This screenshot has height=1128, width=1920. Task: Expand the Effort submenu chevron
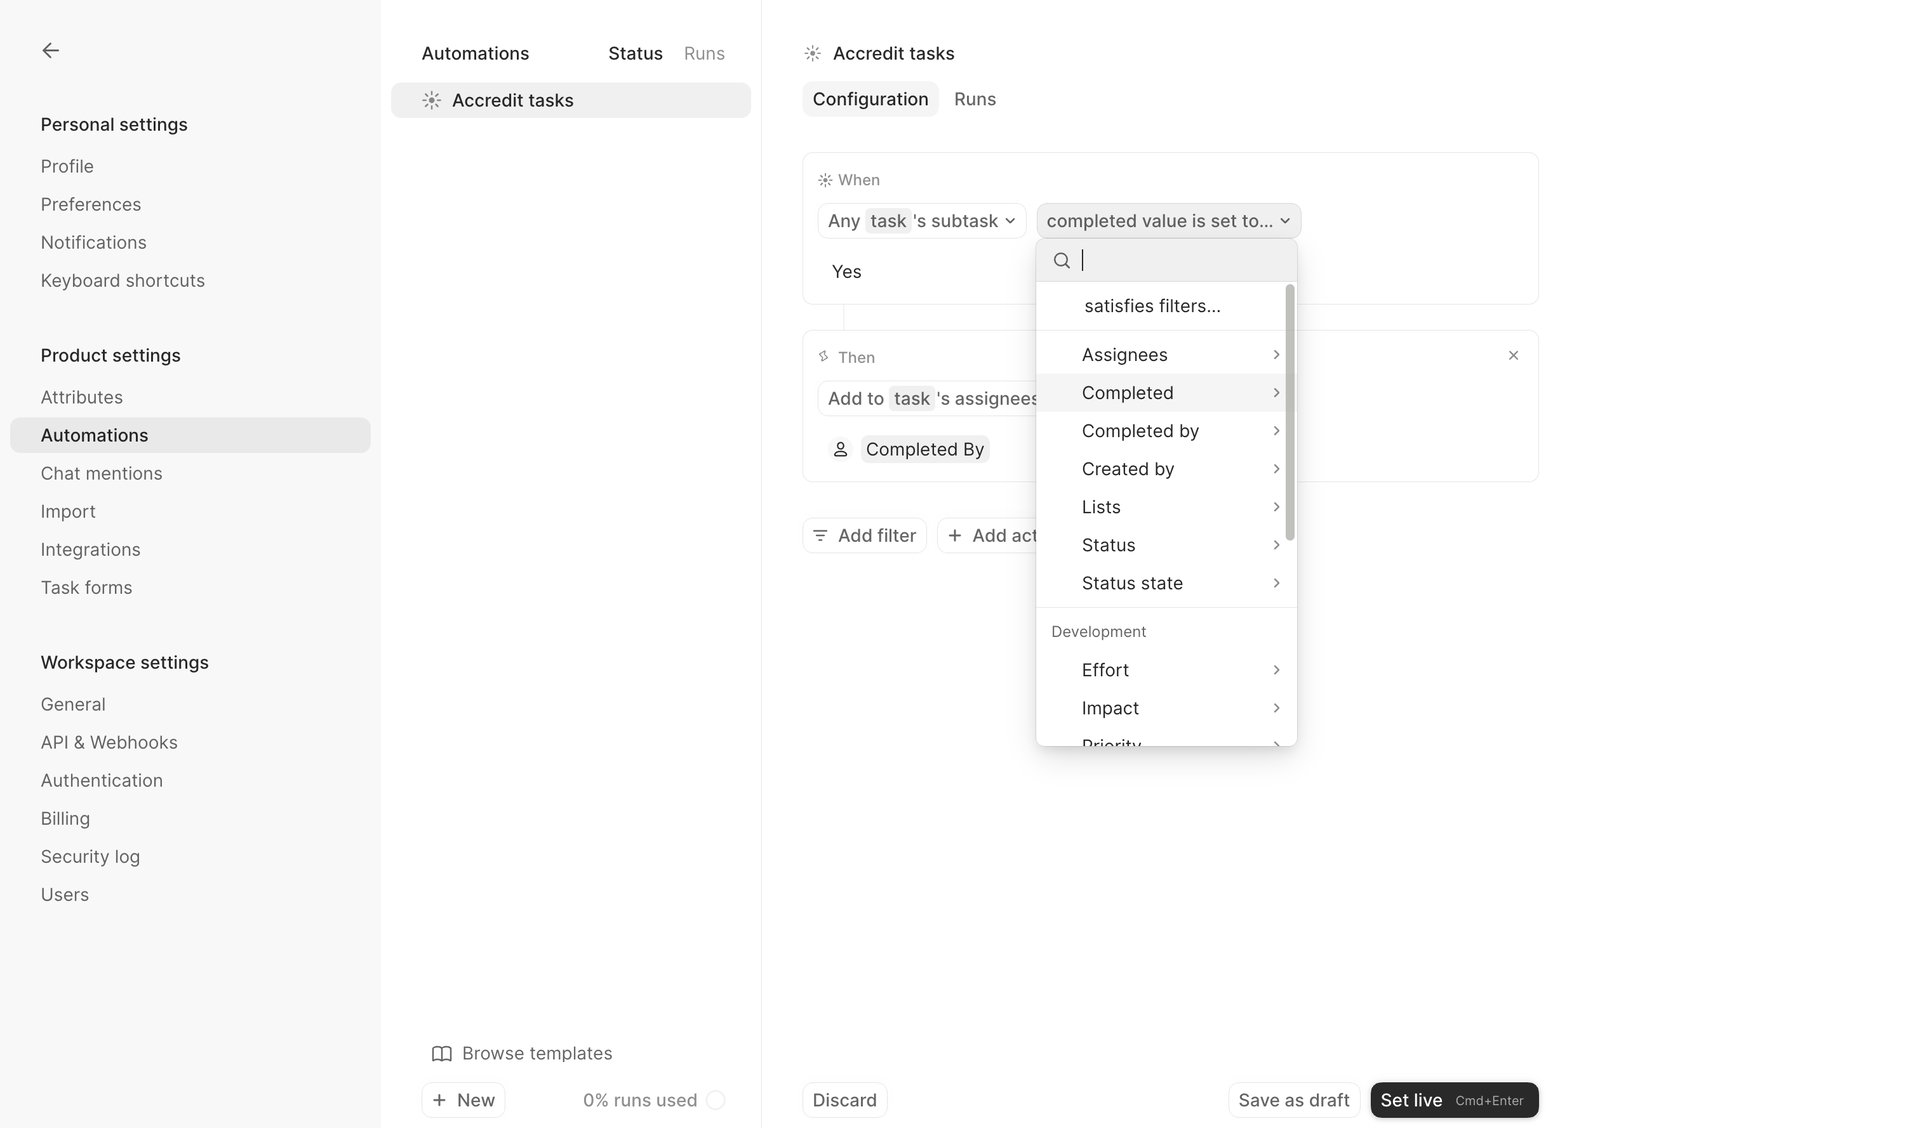1275,670
